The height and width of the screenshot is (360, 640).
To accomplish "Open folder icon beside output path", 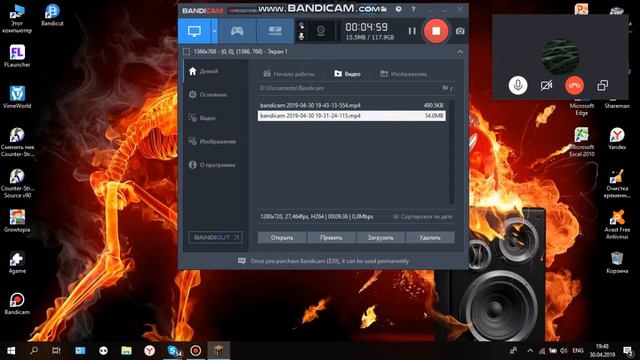I will (445, 88).
